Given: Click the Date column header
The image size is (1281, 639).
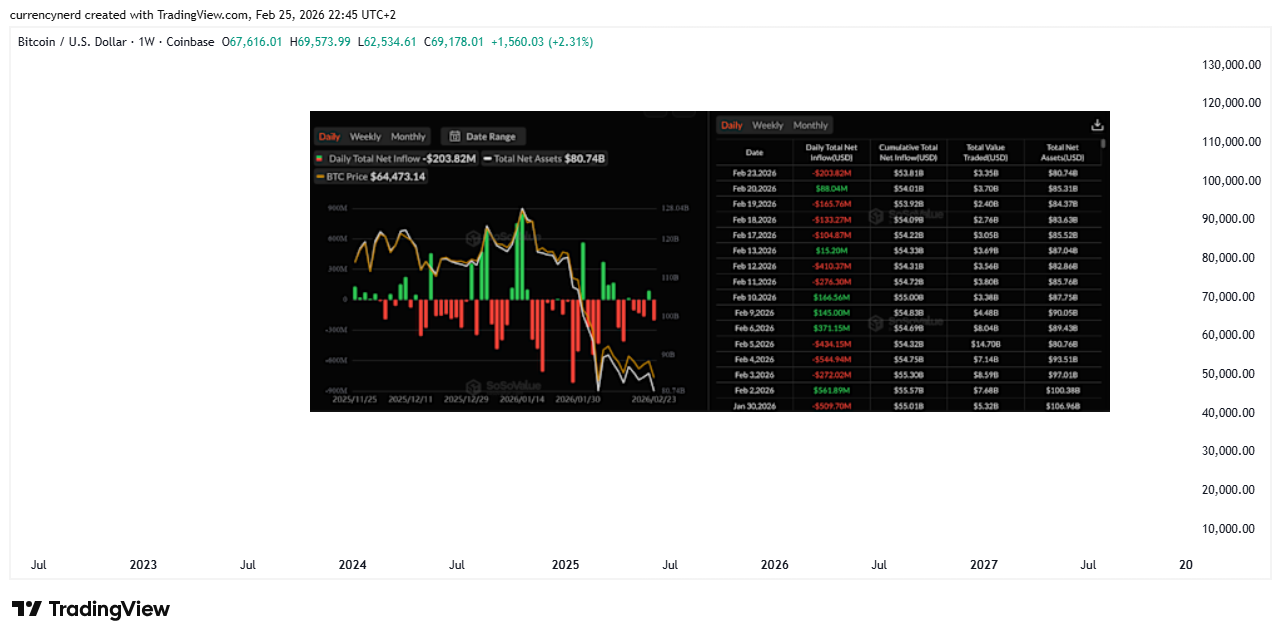Looking at the screenshot, I should click(754, 152).
